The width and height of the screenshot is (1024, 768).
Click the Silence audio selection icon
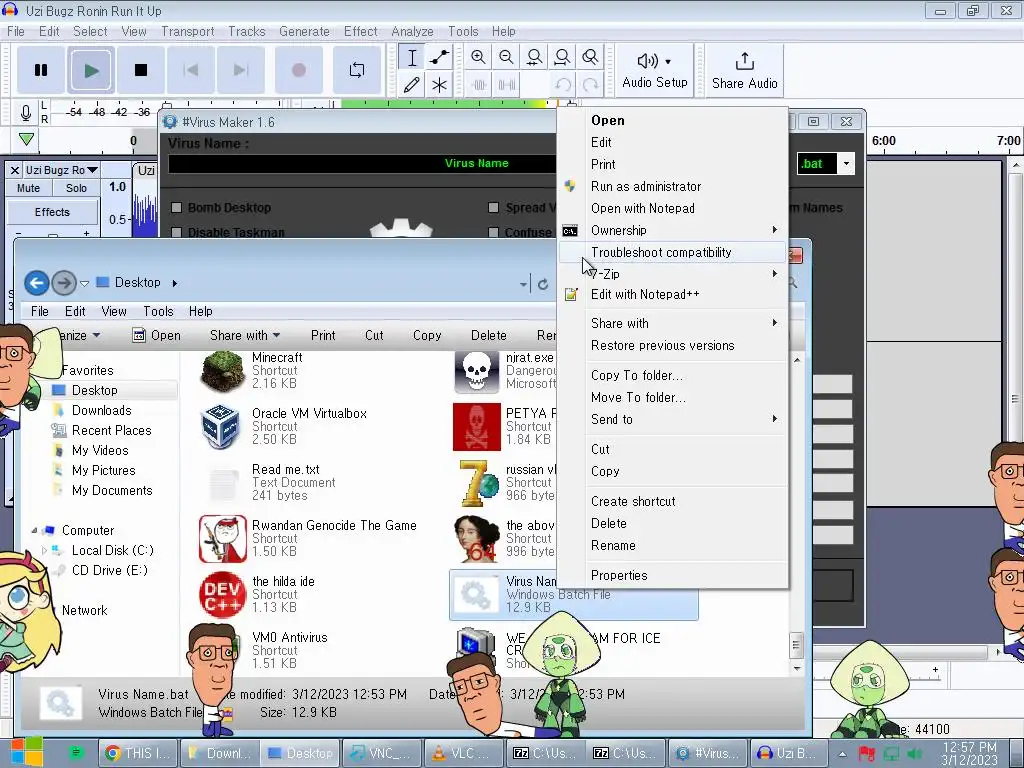click(x=506, y=85)
